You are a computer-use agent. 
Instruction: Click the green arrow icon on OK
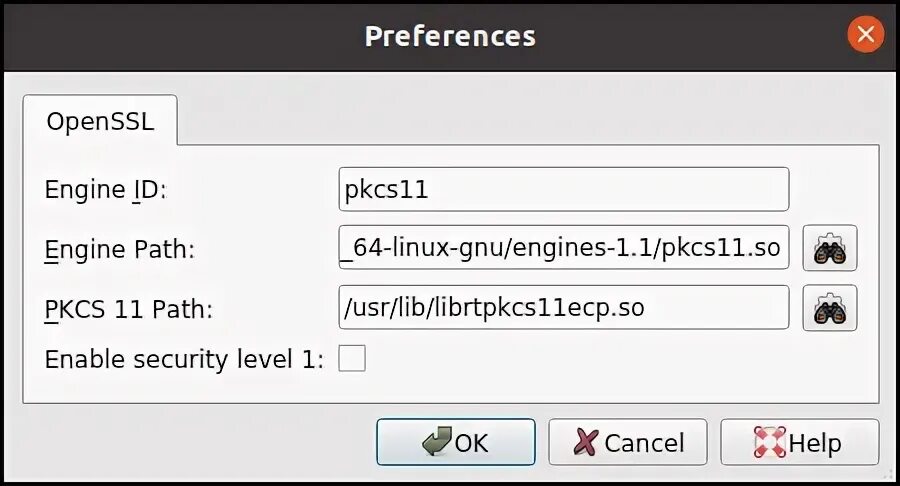[436, 442]
